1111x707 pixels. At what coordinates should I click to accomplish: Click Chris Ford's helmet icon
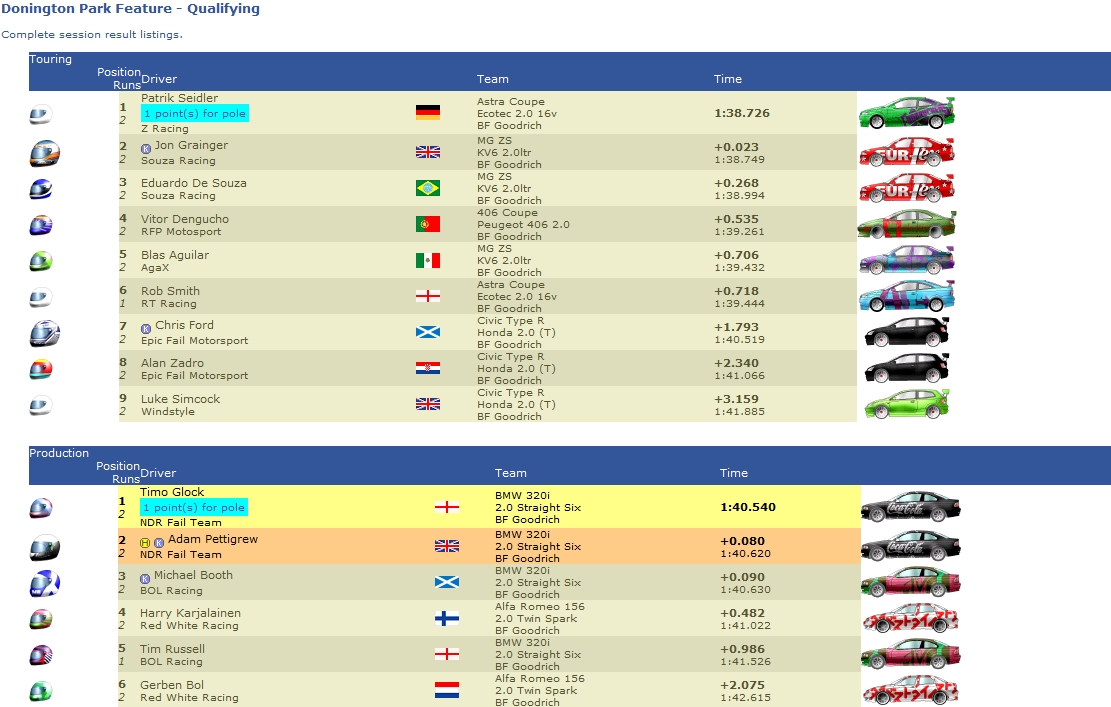pyautogui.click(x=44, y=334)
